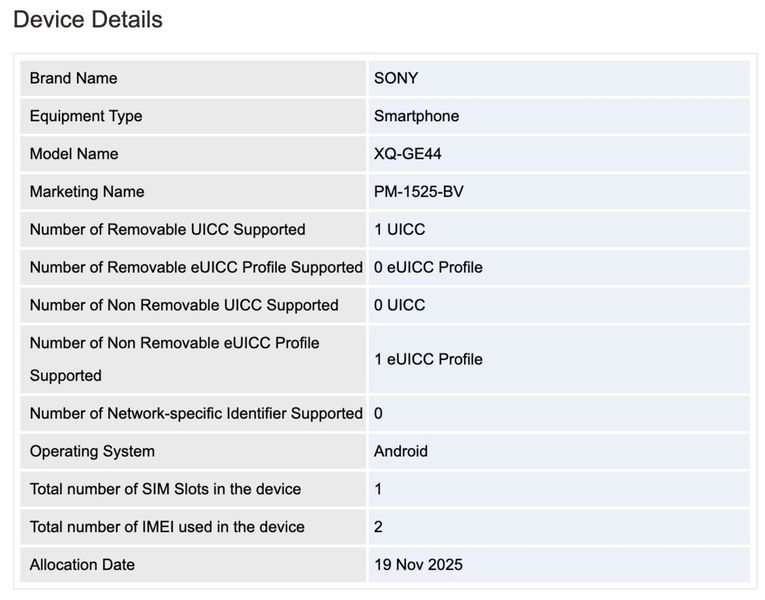Click the 1 eUICC Profile value
The width and height of the screenshot is (765, 600).
pyautogui.click(x=428, y=359)
